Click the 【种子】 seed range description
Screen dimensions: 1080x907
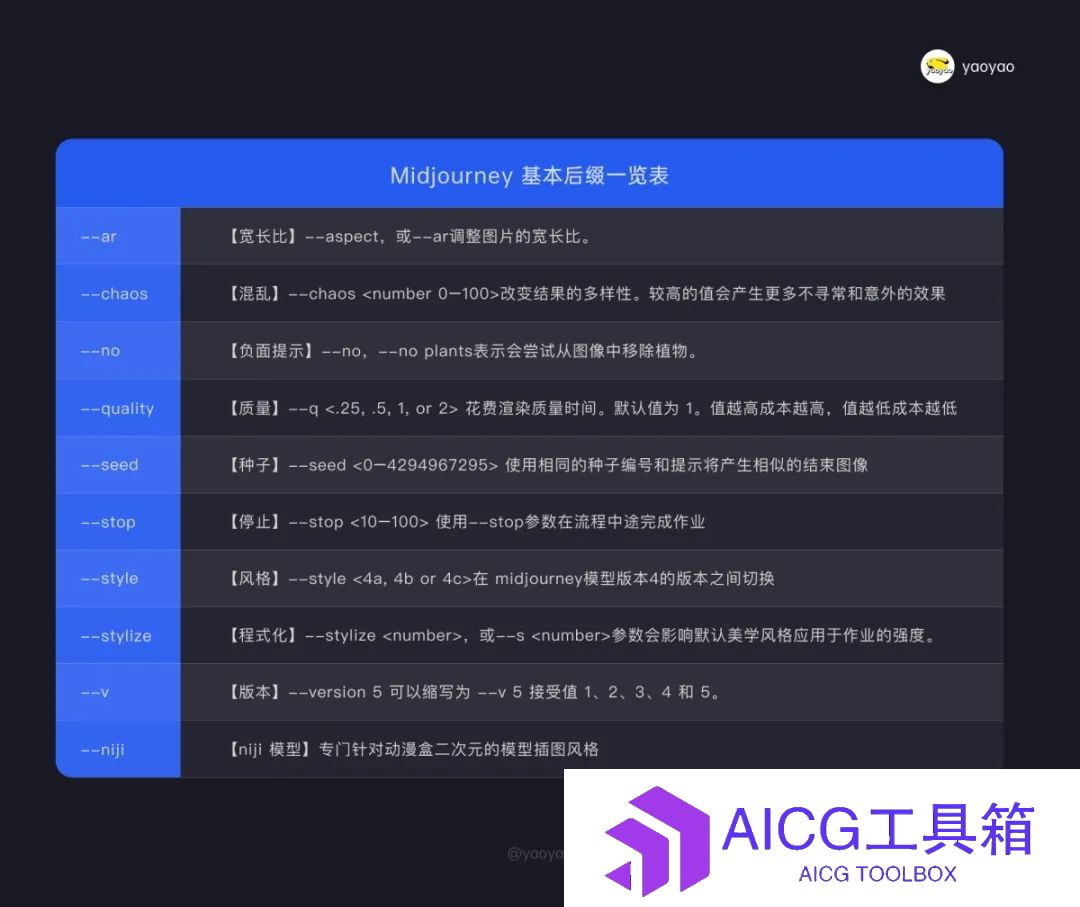point(548,465)
